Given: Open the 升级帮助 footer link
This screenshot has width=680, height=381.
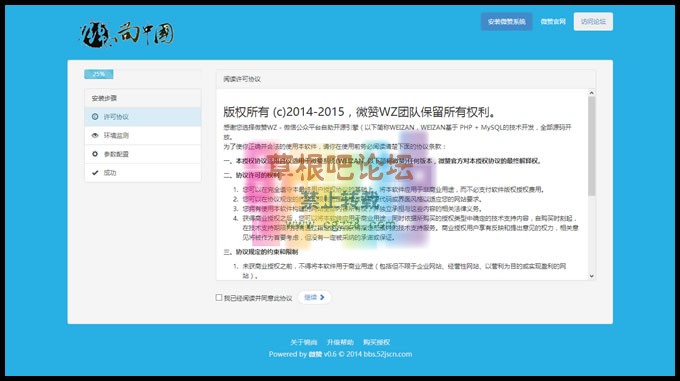Looking at the screenshot, I should click(340, 342).
